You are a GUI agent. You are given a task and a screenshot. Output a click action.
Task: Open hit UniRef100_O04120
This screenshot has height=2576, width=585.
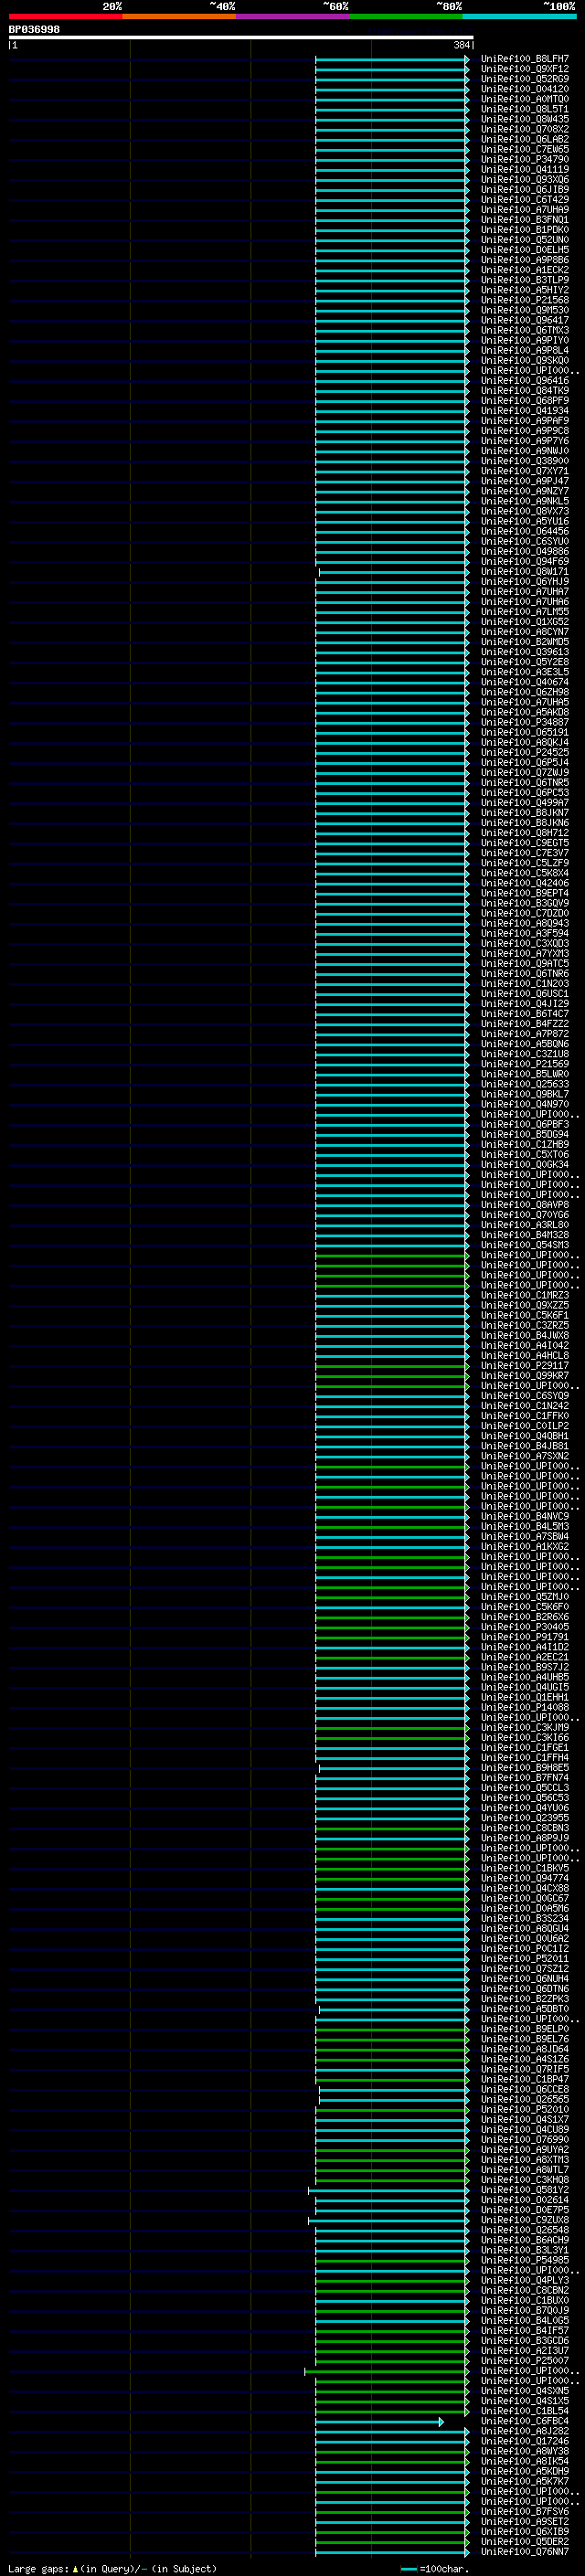[524, 89]
